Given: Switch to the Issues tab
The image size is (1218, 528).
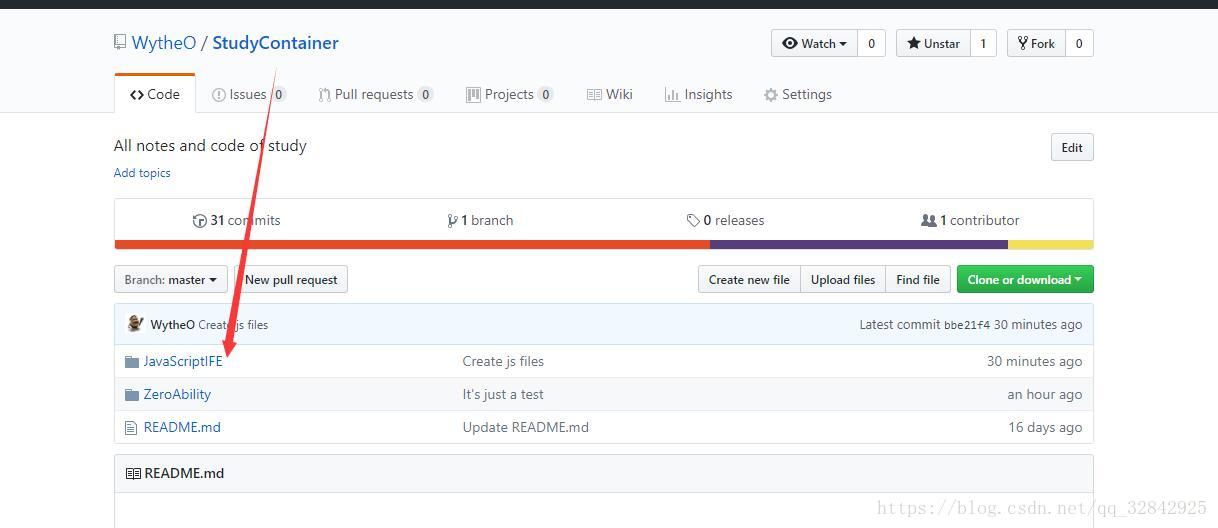Looking at the screenshot, I should (249, 94).
